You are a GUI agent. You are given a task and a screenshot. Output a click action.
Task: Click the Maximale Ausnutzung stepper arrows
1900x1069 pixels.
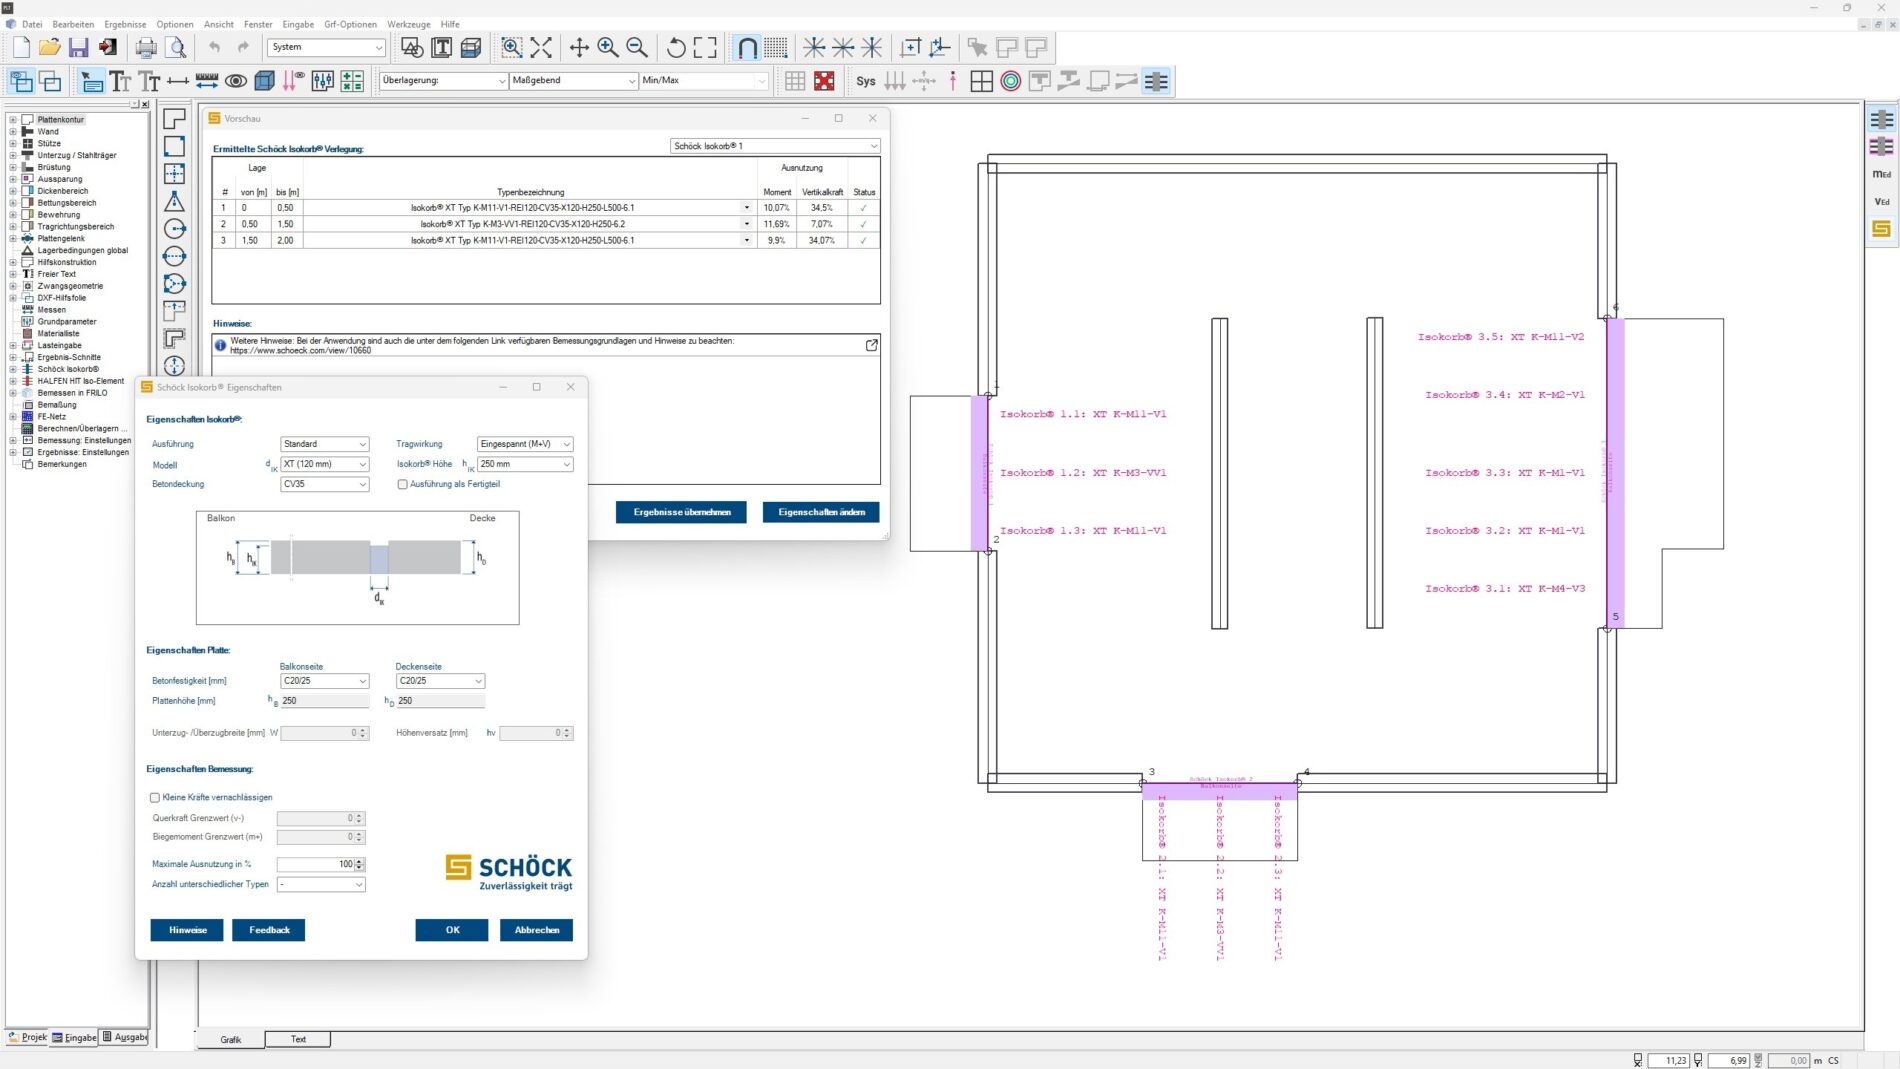[359, 864]
